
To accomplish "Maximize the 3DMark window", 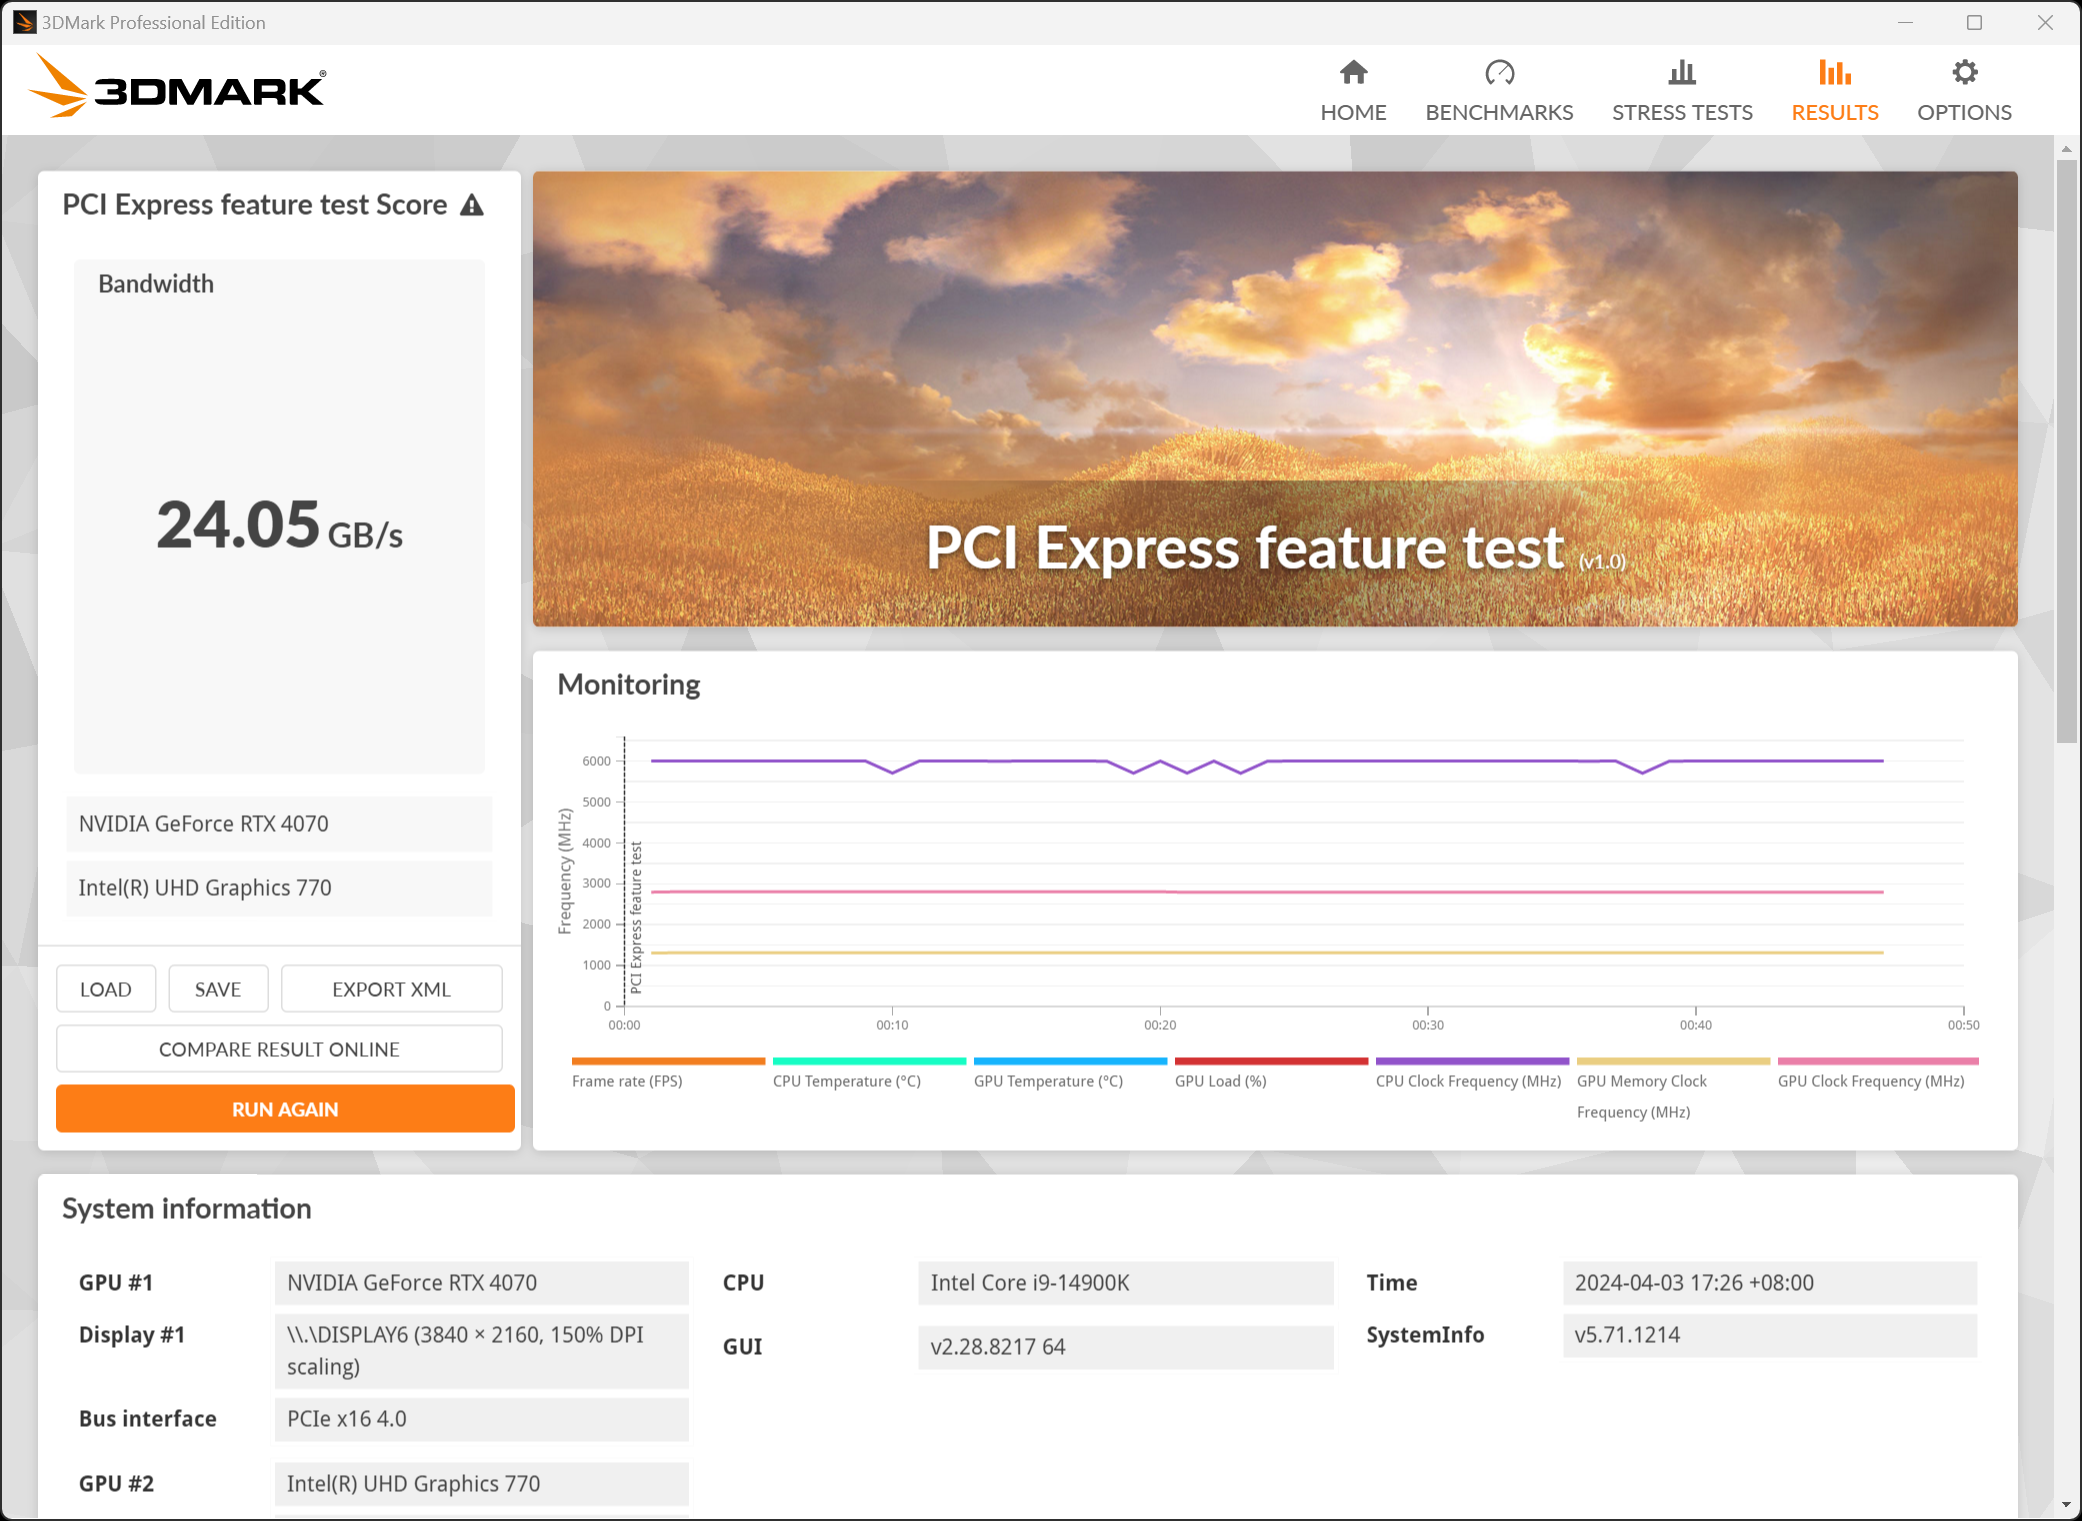I will click(1974, 22).
